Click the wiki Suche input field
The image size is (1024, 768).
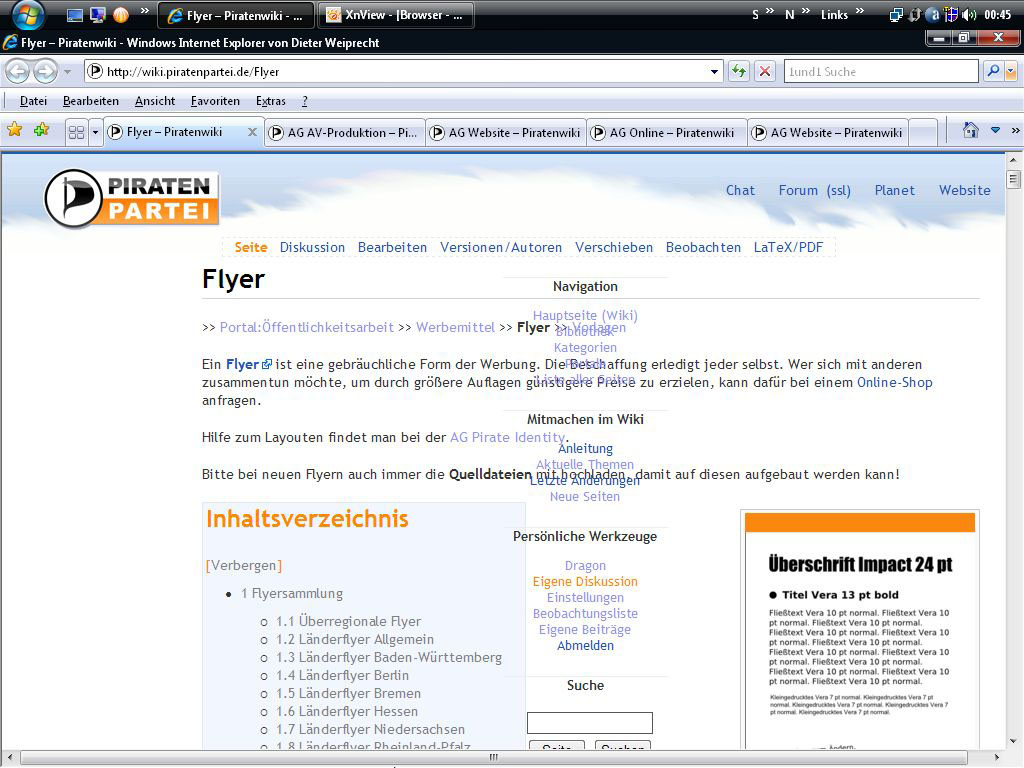(x=589, y=723)
